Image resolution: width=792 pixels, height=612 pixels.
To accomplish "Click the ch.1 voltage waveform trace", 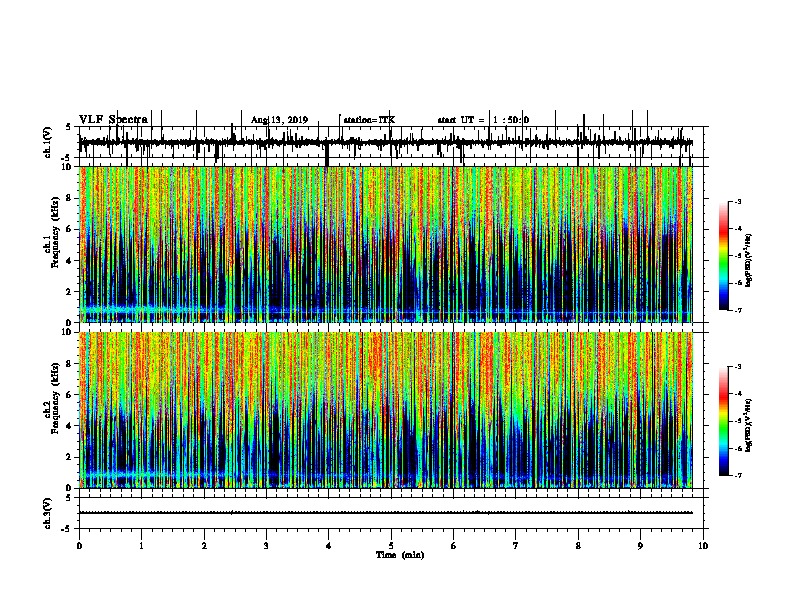I will 386,143.
